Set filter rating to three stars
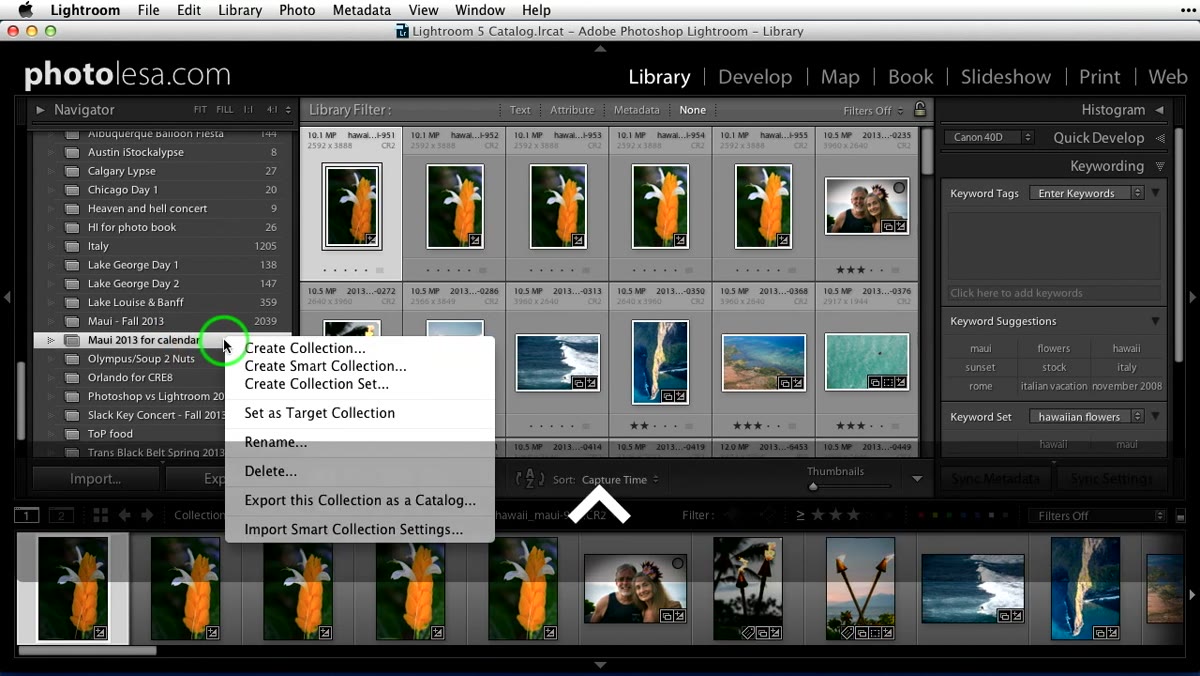This screenshot has width=1200, height=676. pyautogui.click(x=853, y=515)
